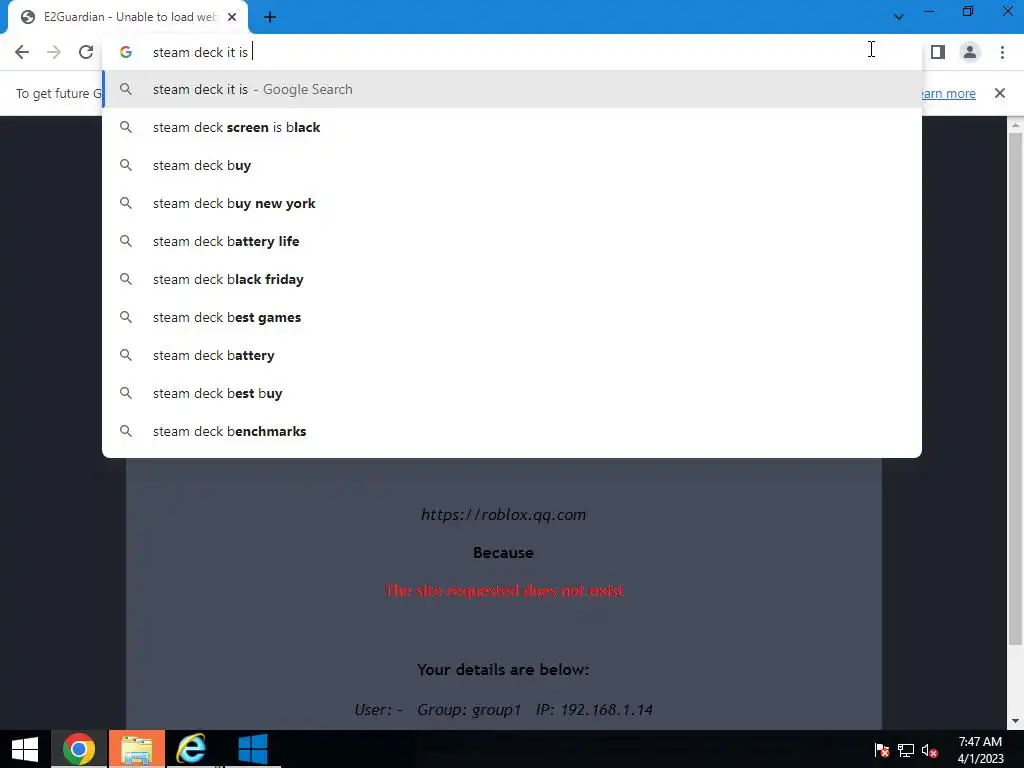
Task: Open a new tab with plus button
Action: [270, 18]
